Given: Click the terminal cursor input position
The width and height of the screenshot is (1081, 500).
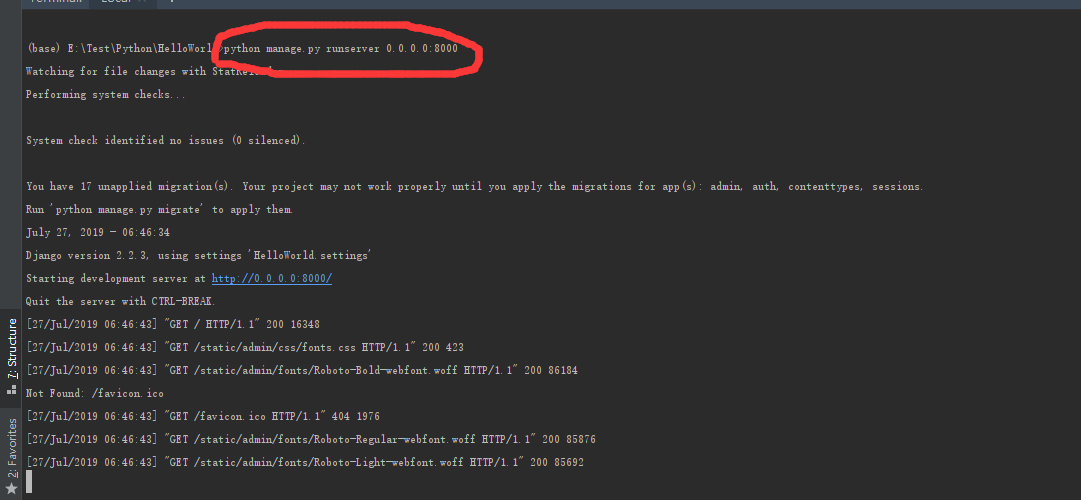Looking at the screenshot, I should pos(30,483).
